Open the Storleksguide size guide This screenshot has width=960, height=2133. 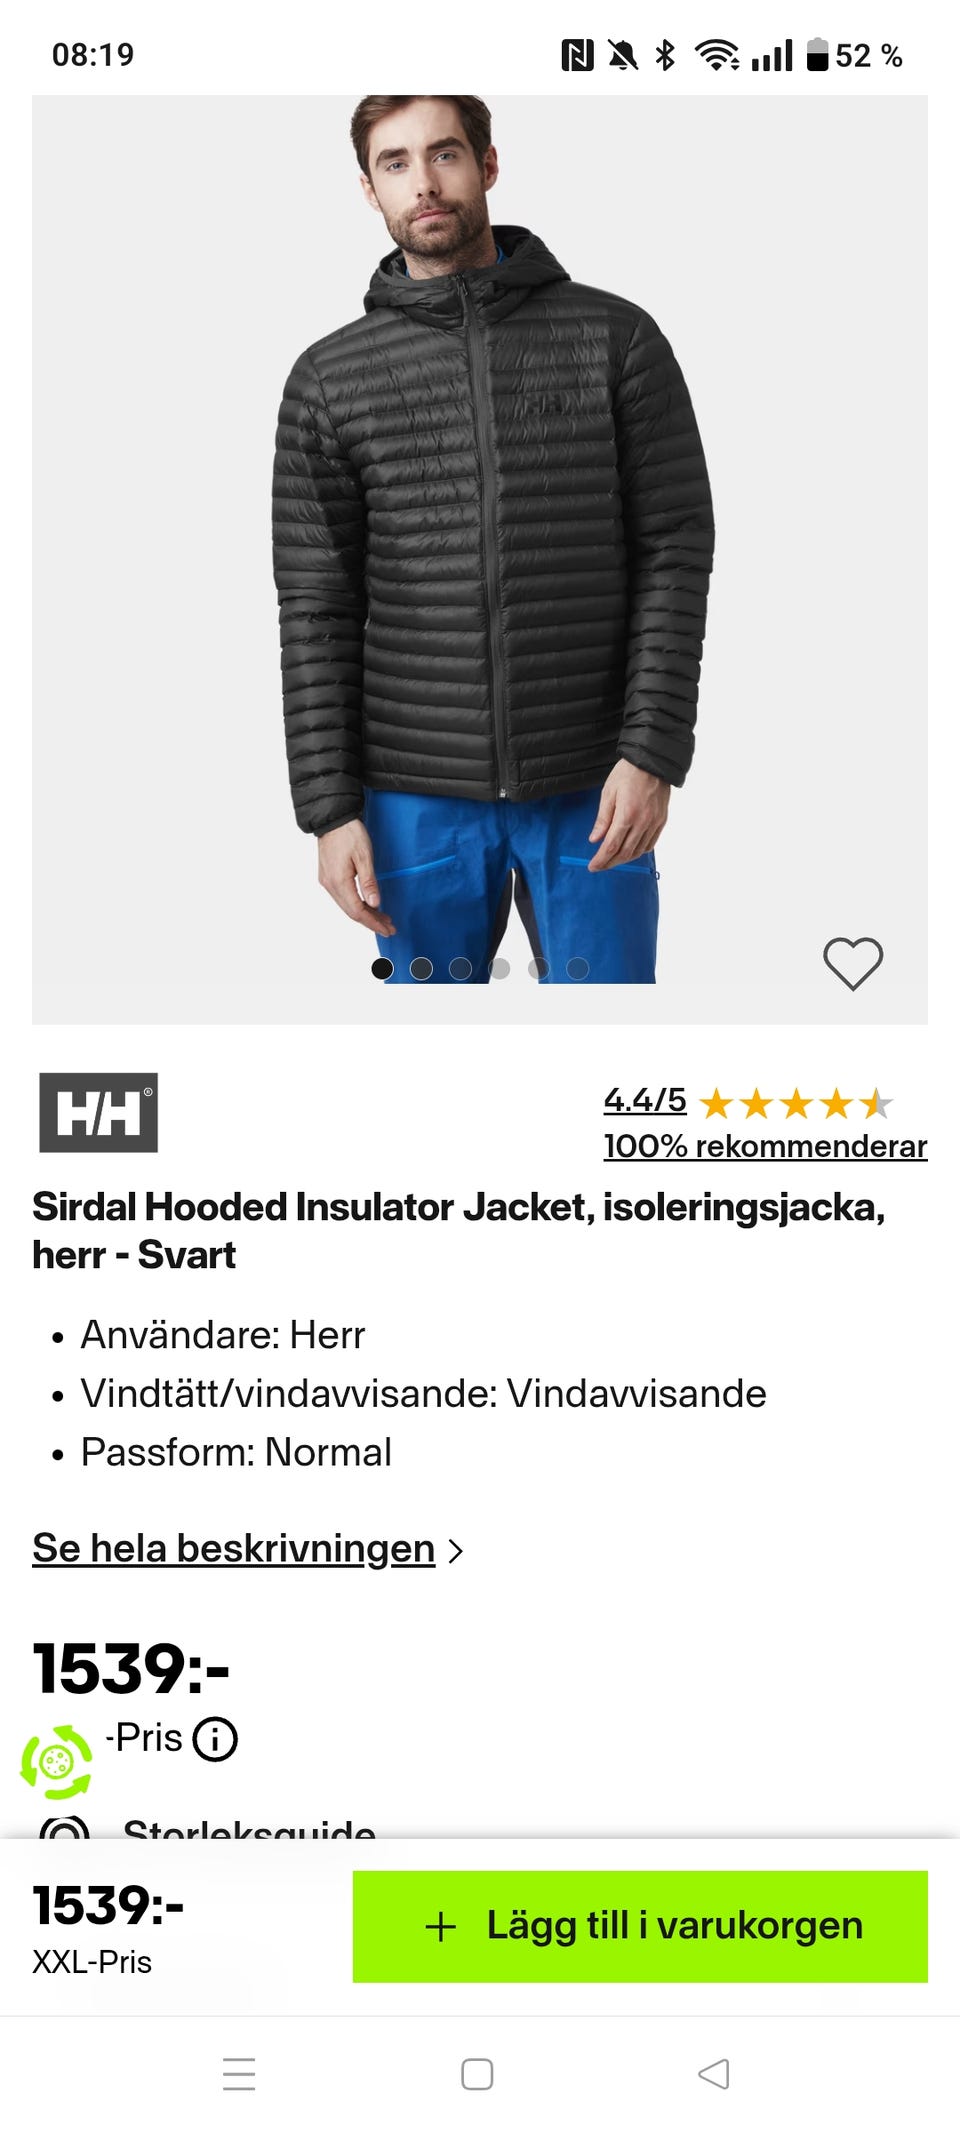point(249,1828)
